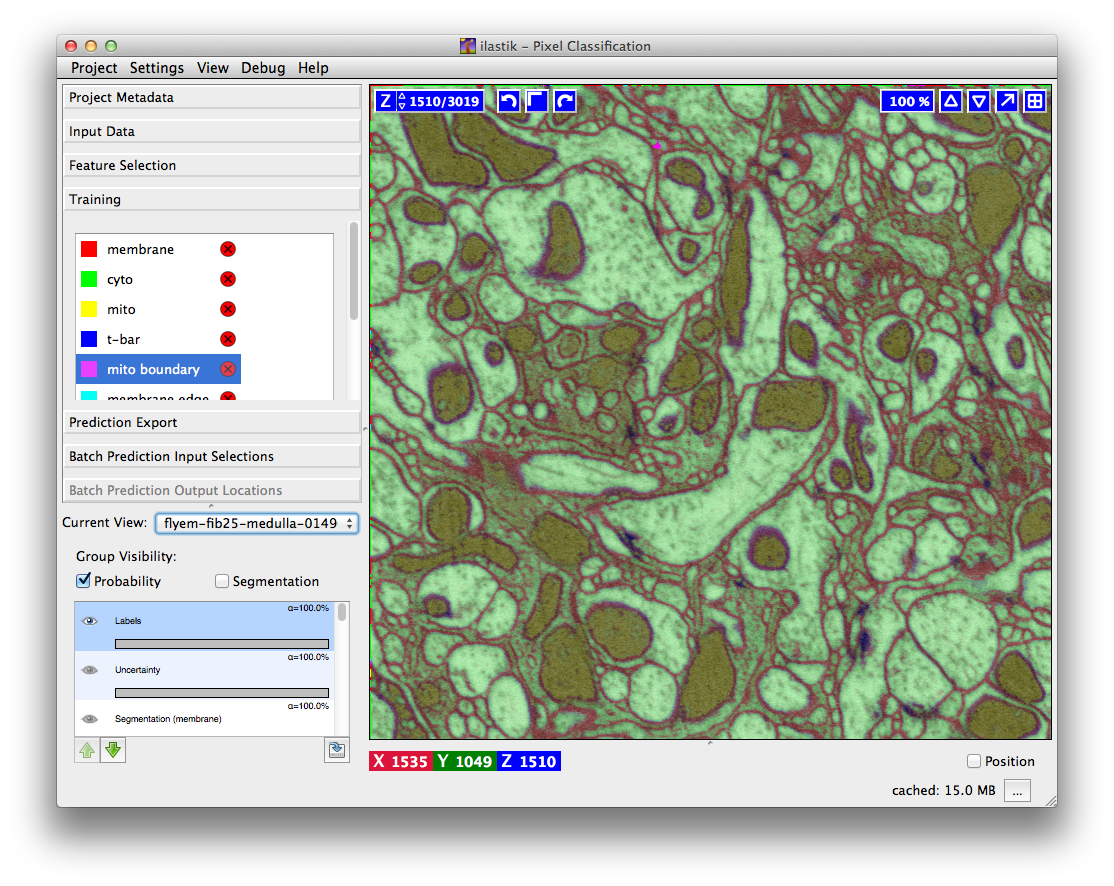Image resolution: width=1114 pixels, height=886 pixels.
Task: Open the Debug menu
Action: point(263,68)
